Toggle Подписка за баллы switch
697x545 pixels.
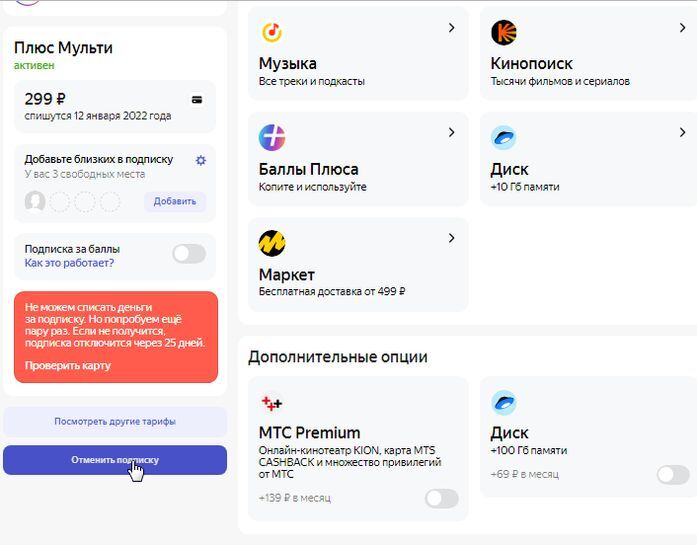(188, 254)
